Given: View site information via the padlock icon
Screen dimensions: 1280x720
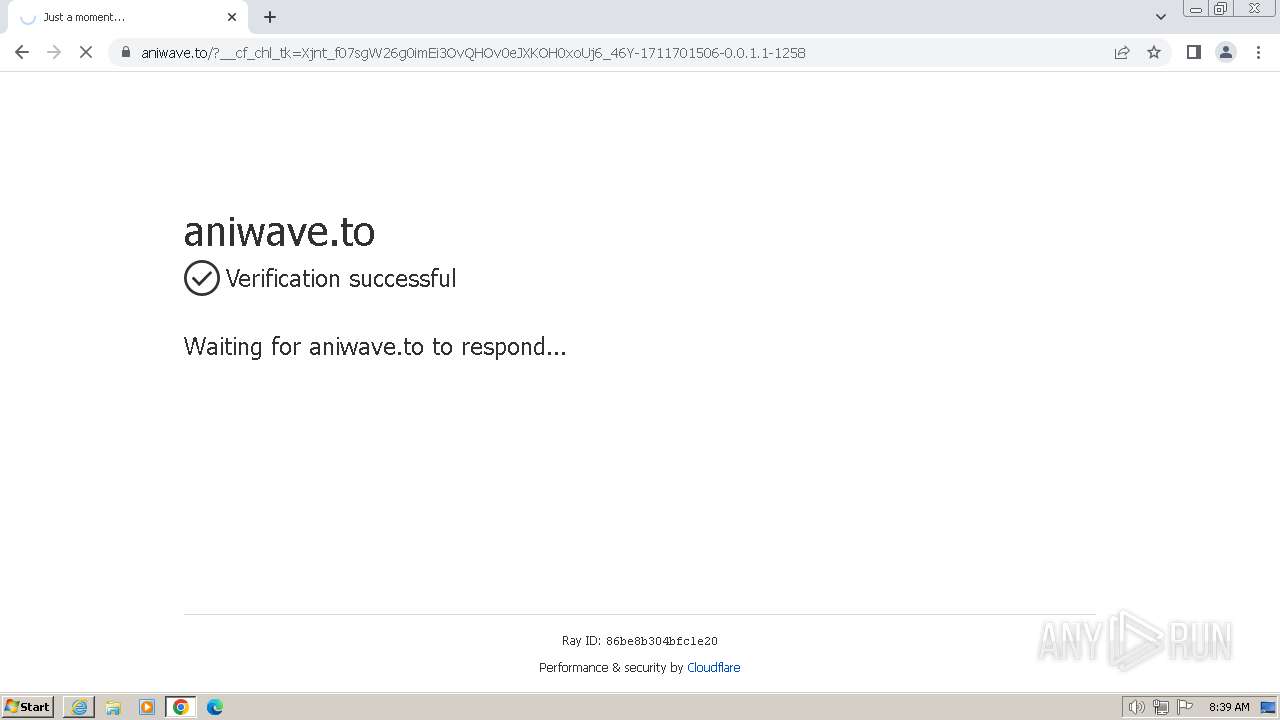Looking at the screenshot, I should pos(126,52).
